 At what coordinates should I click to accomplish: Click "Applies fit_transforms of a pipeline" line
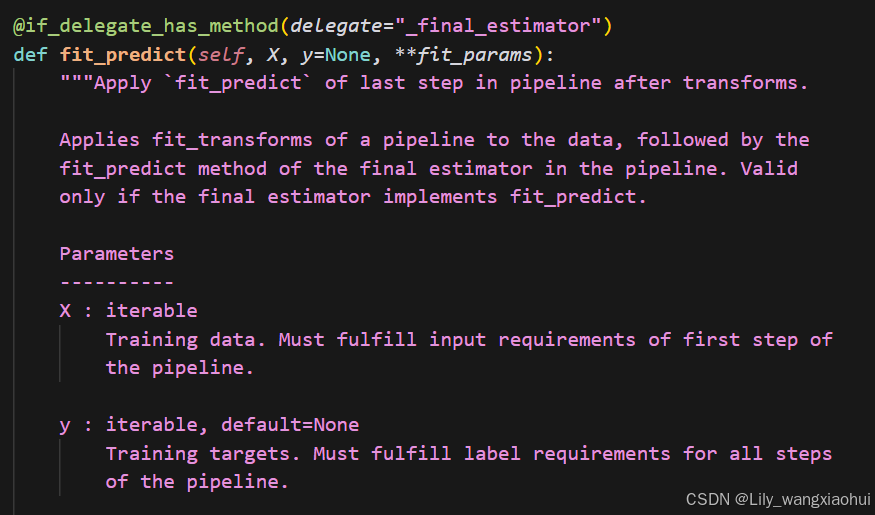pyautogui.click(x=434, y=140)
